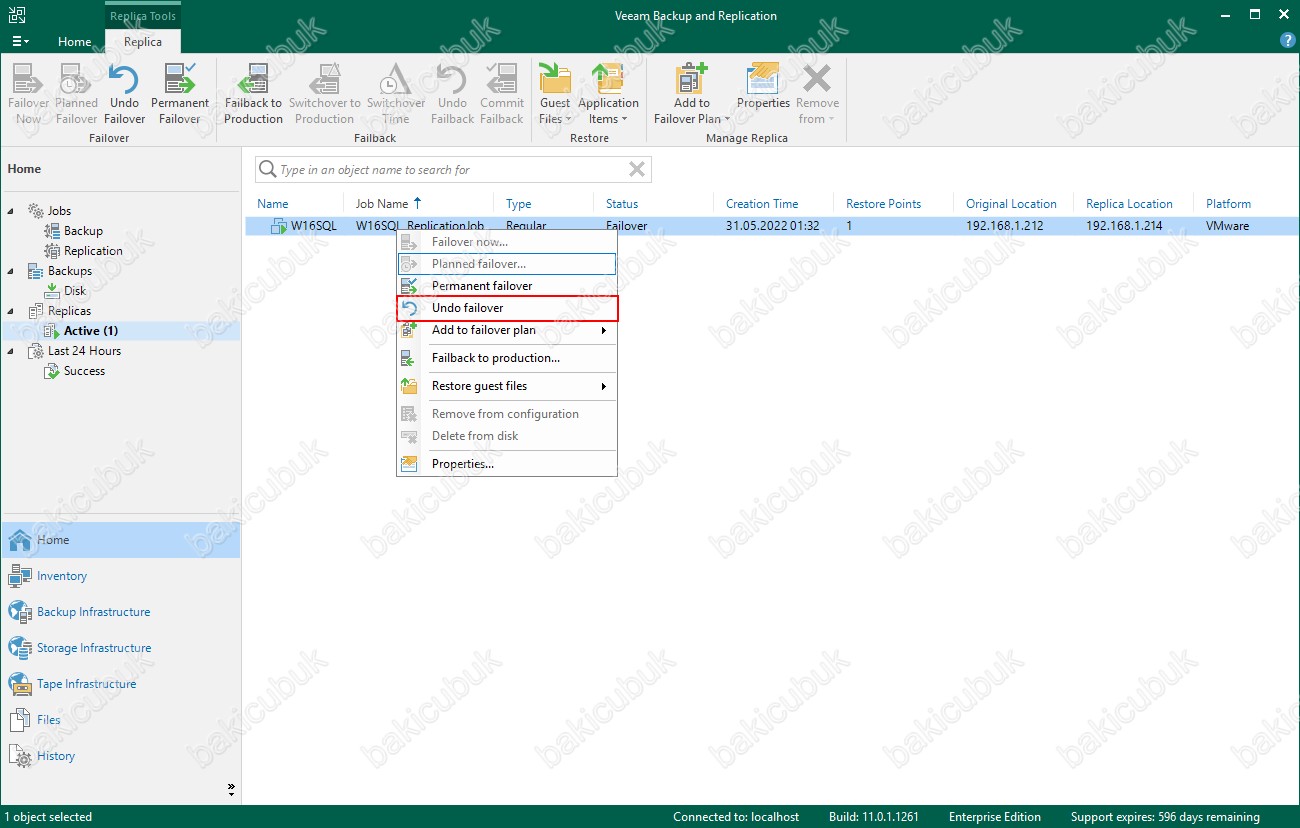Viewport: 1300px width, 828px height.
Task: Sort by the Job Name column header
Action: pyautogui.click(x=382, y=203)
